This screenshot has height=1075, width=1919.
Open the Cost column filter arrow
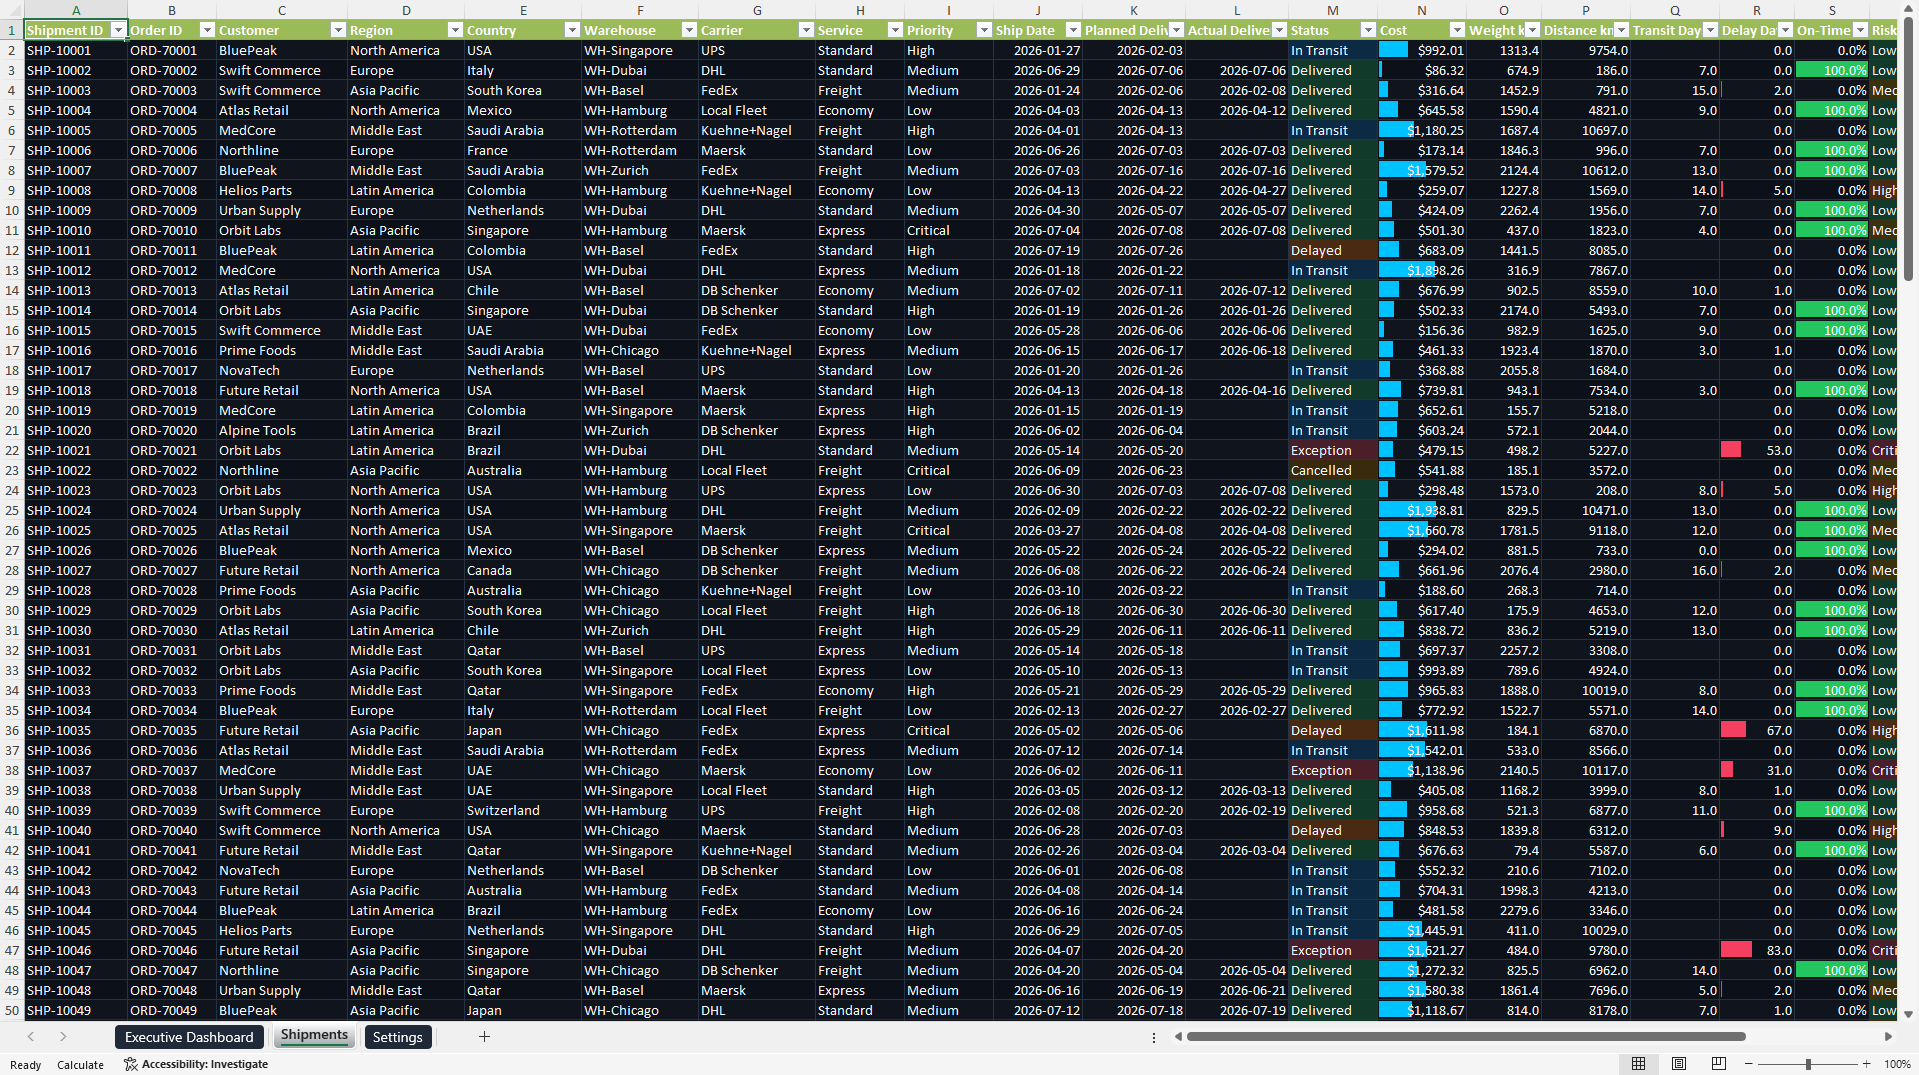(x=1457, y=30)
